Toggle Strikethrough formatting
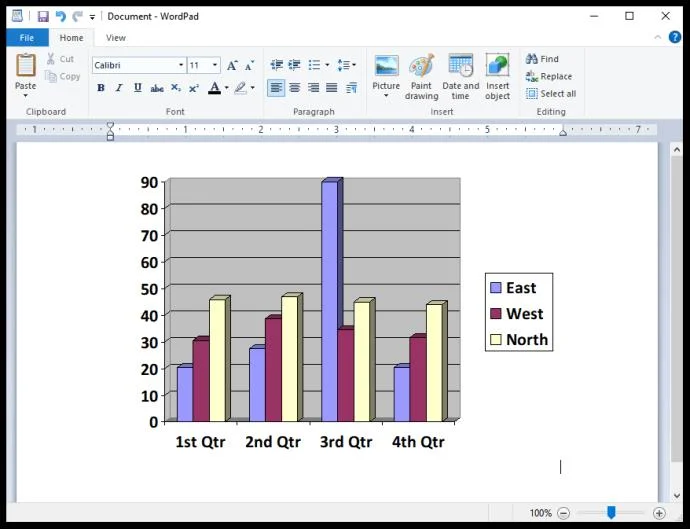This screenshot has height=529, width=690. (157, 88)
